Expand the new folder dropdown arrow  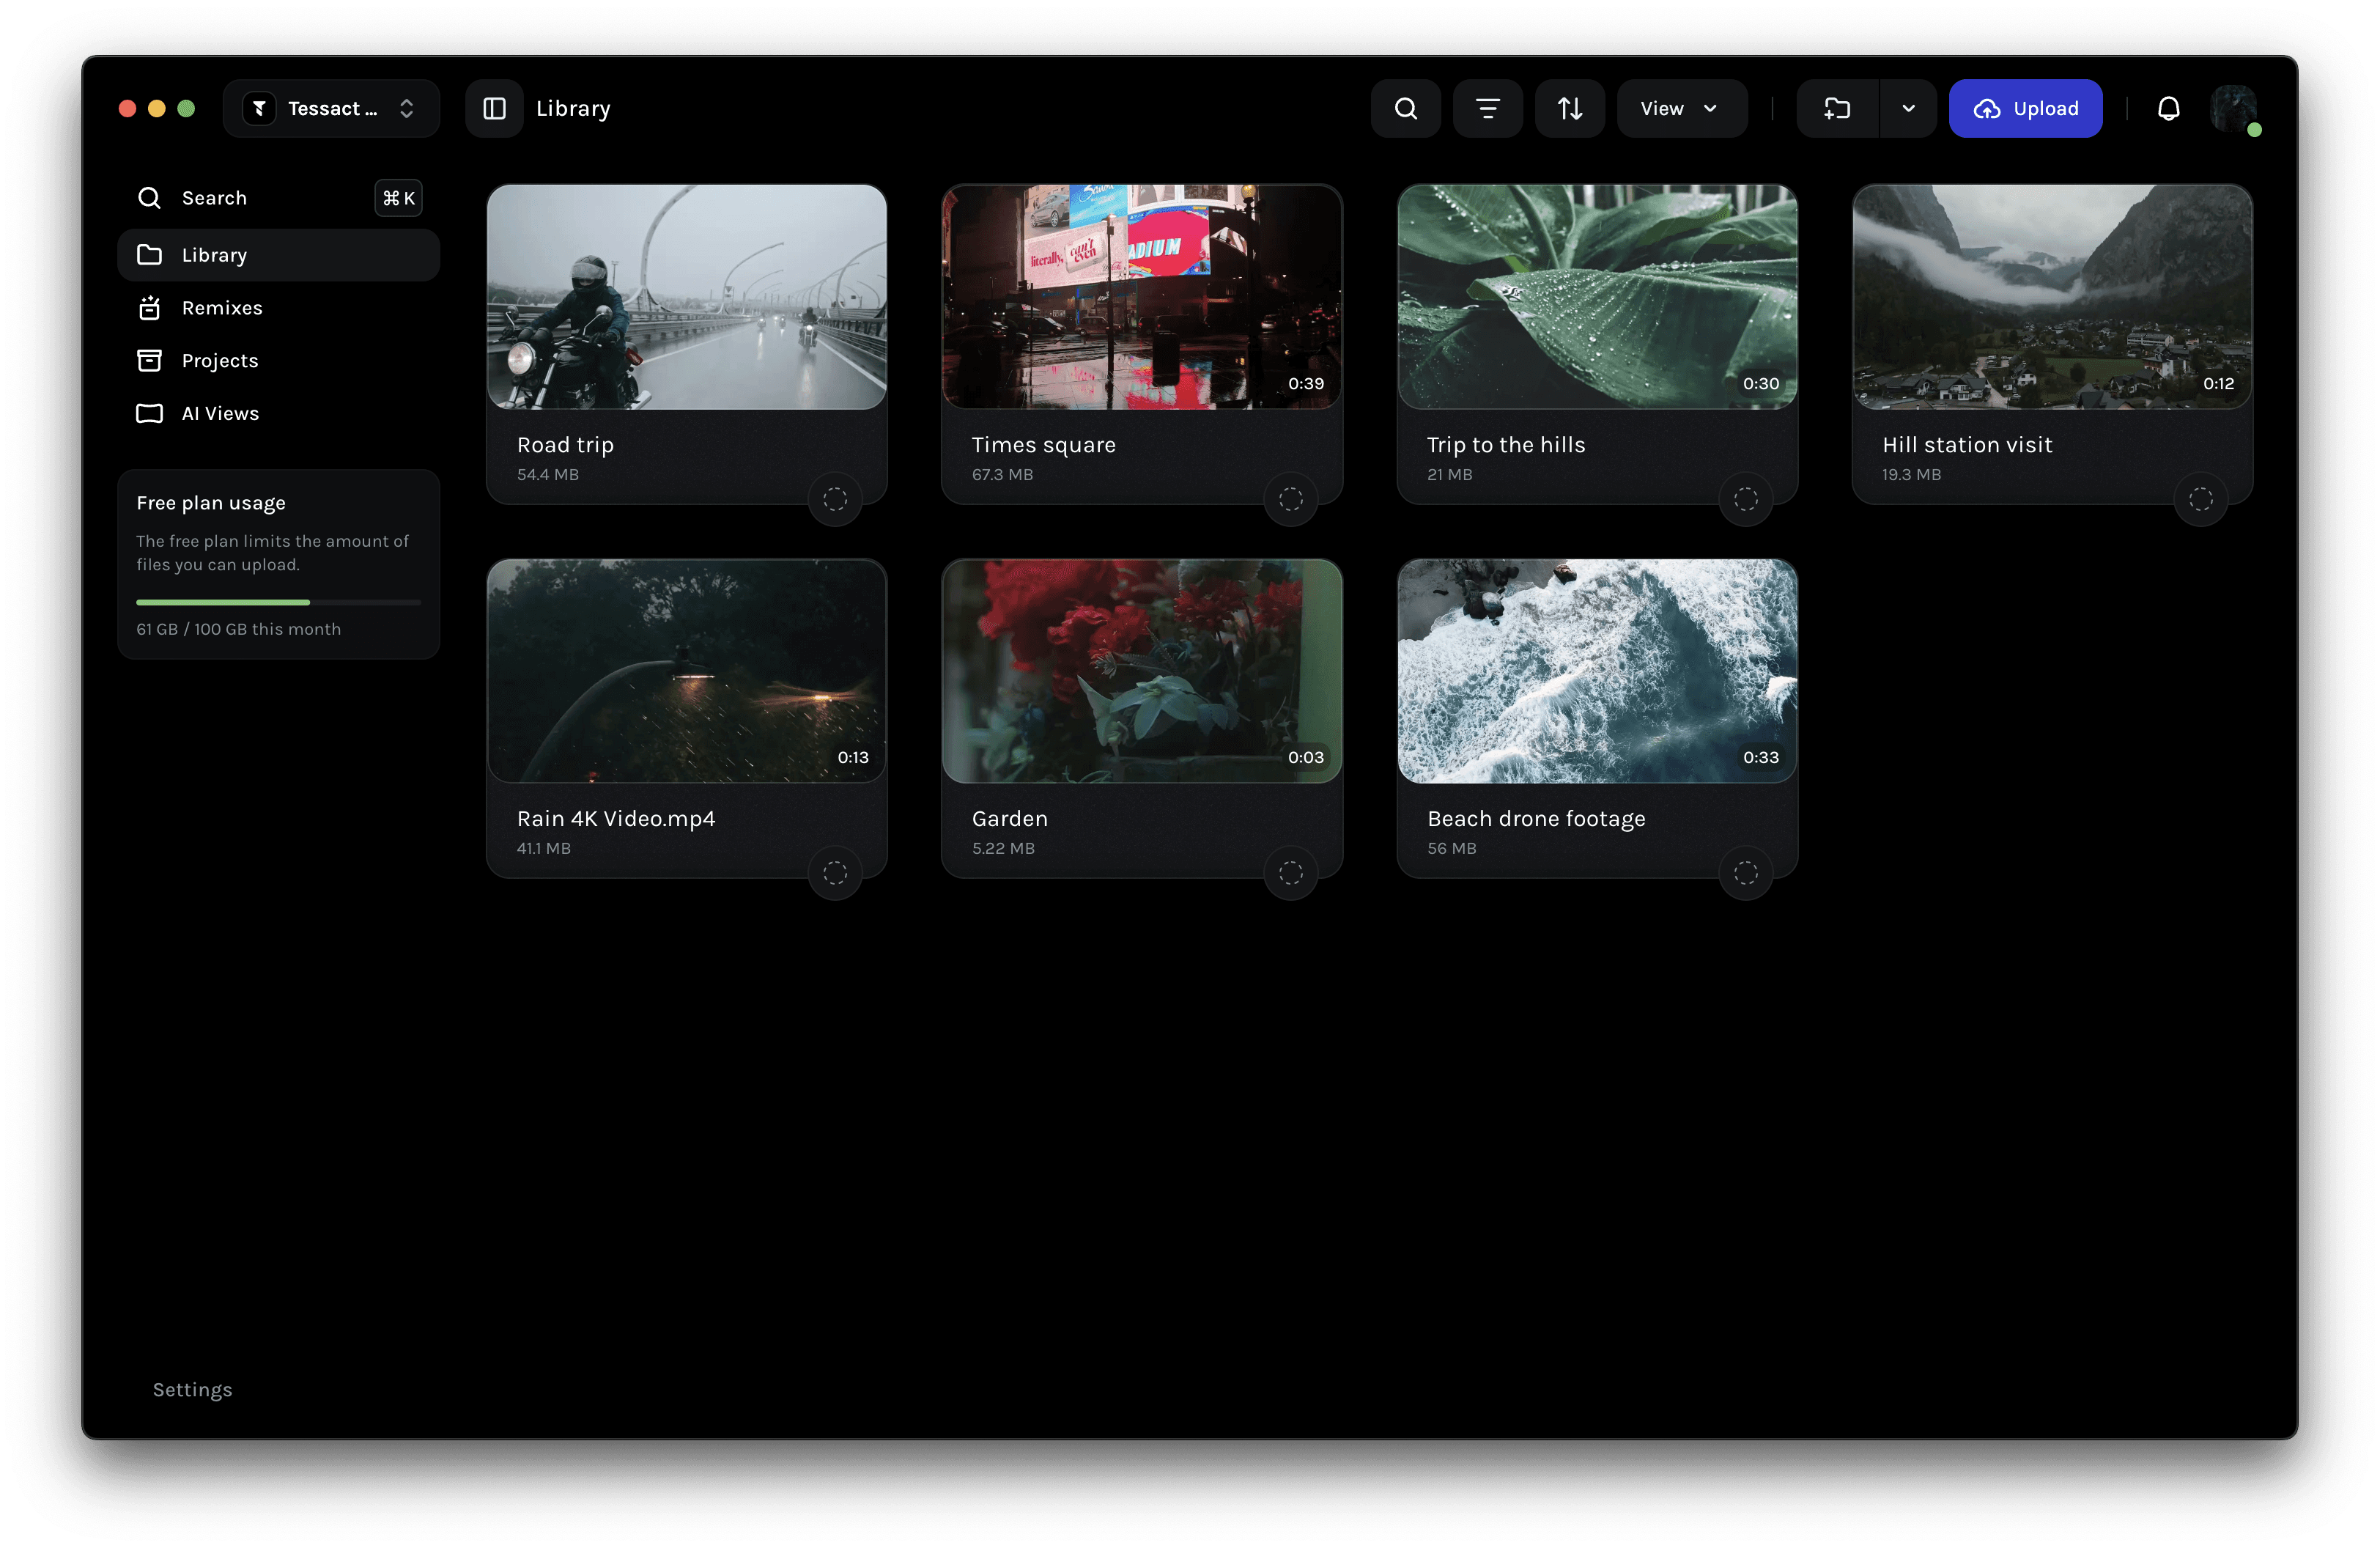click(x=1908, y=108)
